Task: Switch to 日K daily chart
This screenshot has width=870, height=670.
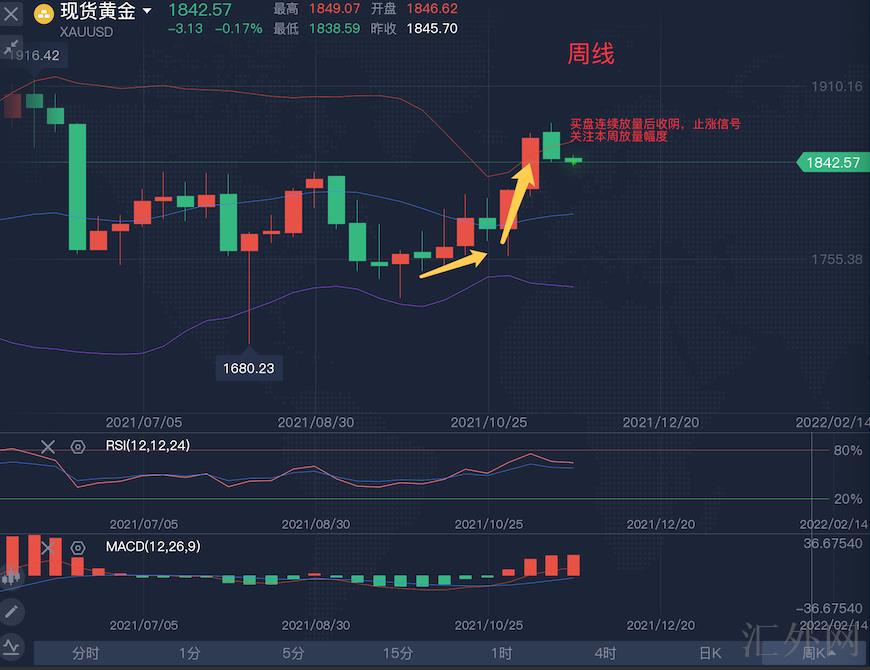Action: coord(709,653)
